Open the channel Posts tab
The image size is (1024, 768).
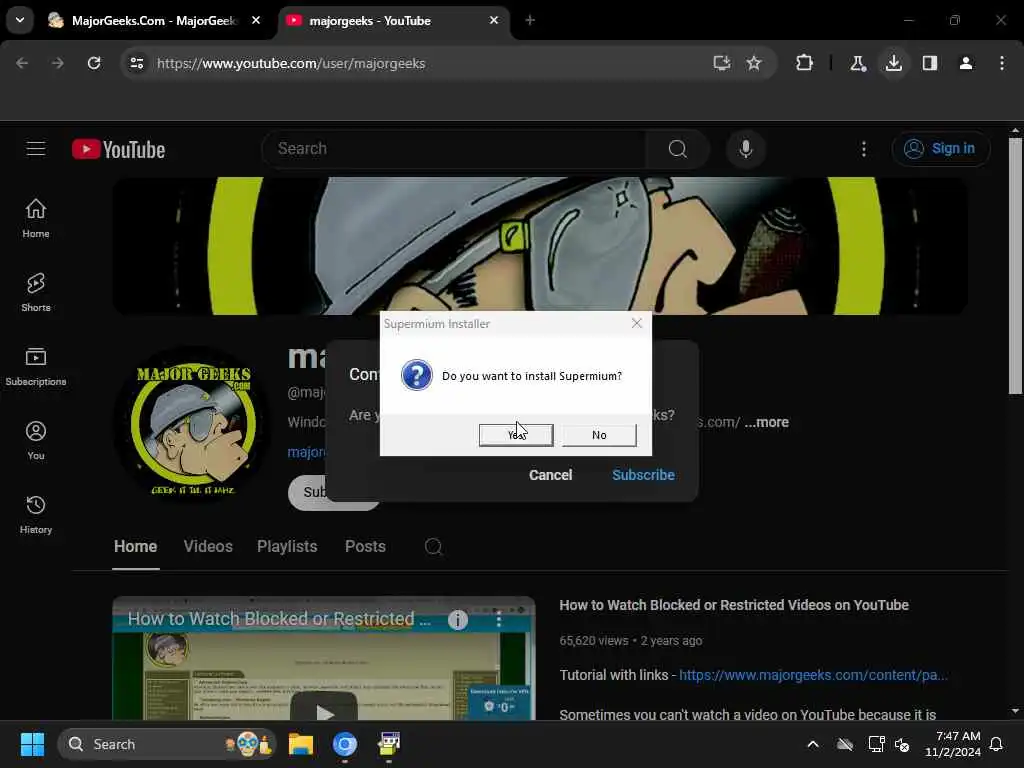pyautogui.click(x=365, y=547)
